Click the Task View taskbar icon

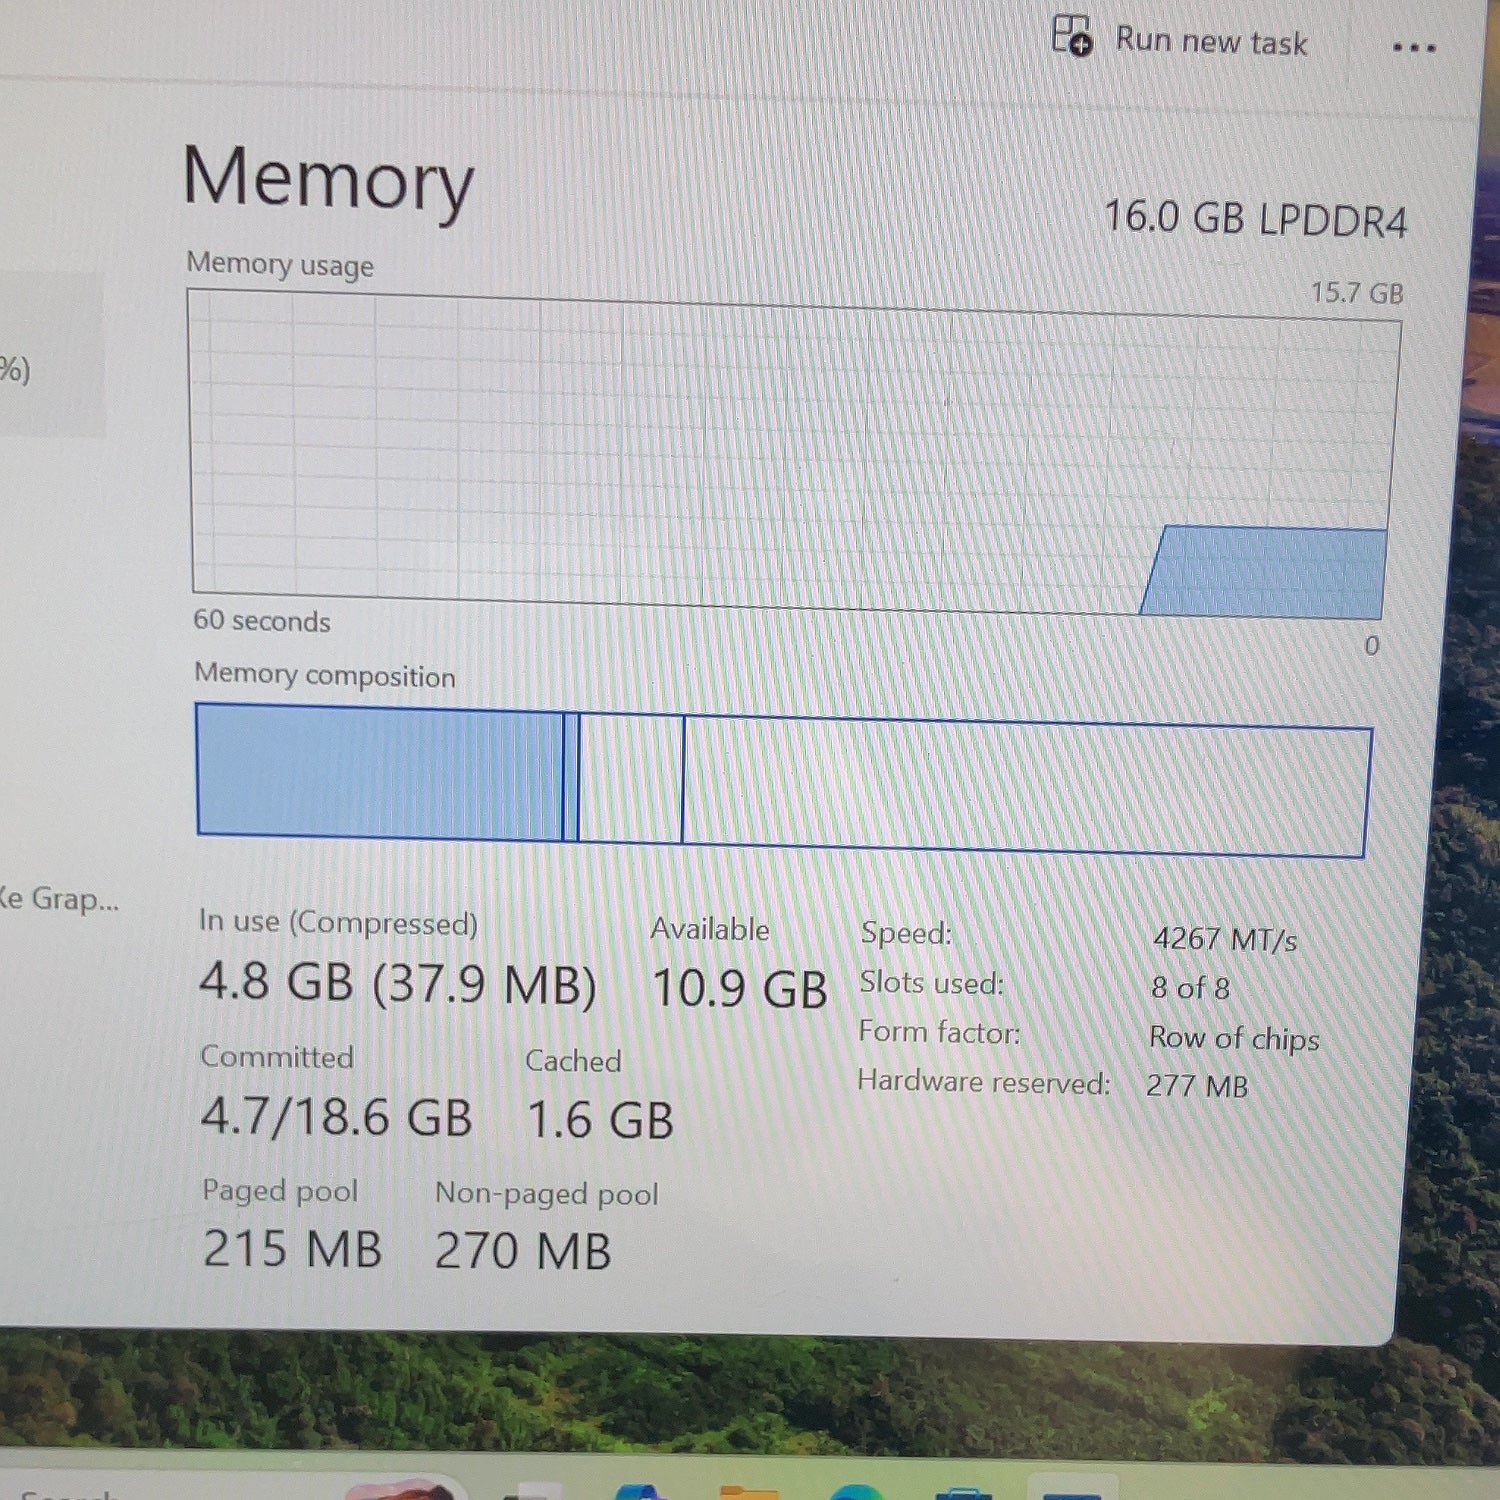click(x=532, y=1491)
